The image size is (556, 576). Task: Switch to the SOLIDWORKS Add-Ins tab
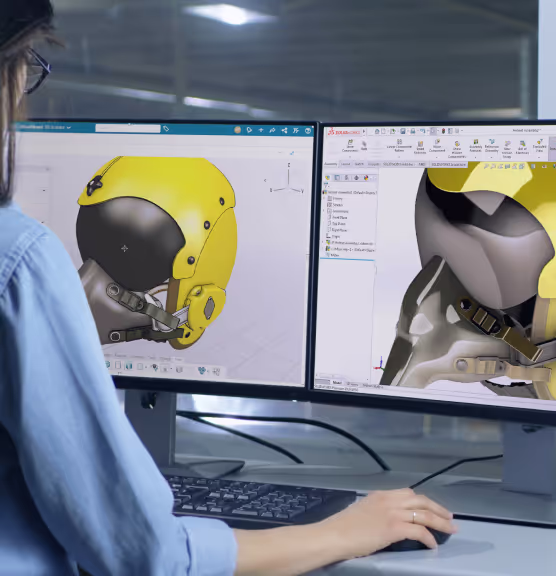coord(398,164)
